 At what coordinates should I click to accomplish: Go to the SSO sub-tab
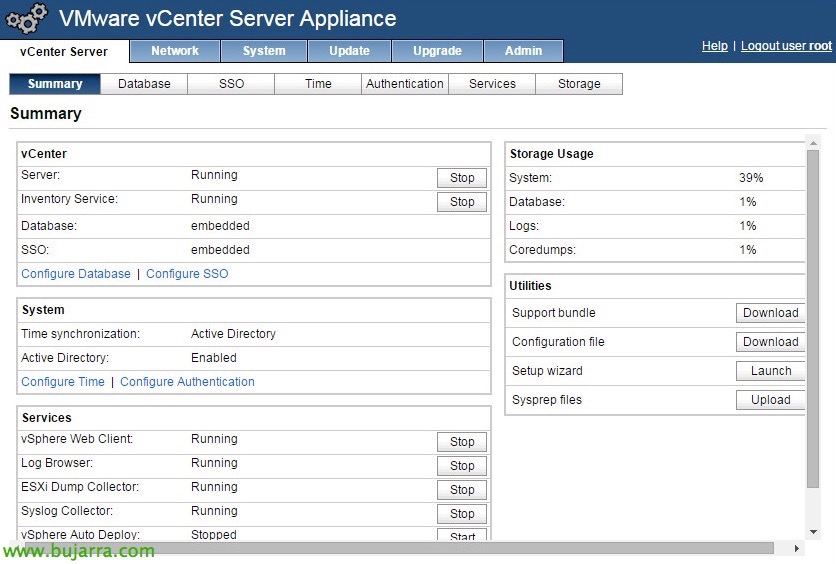click(x=231, y=84)
